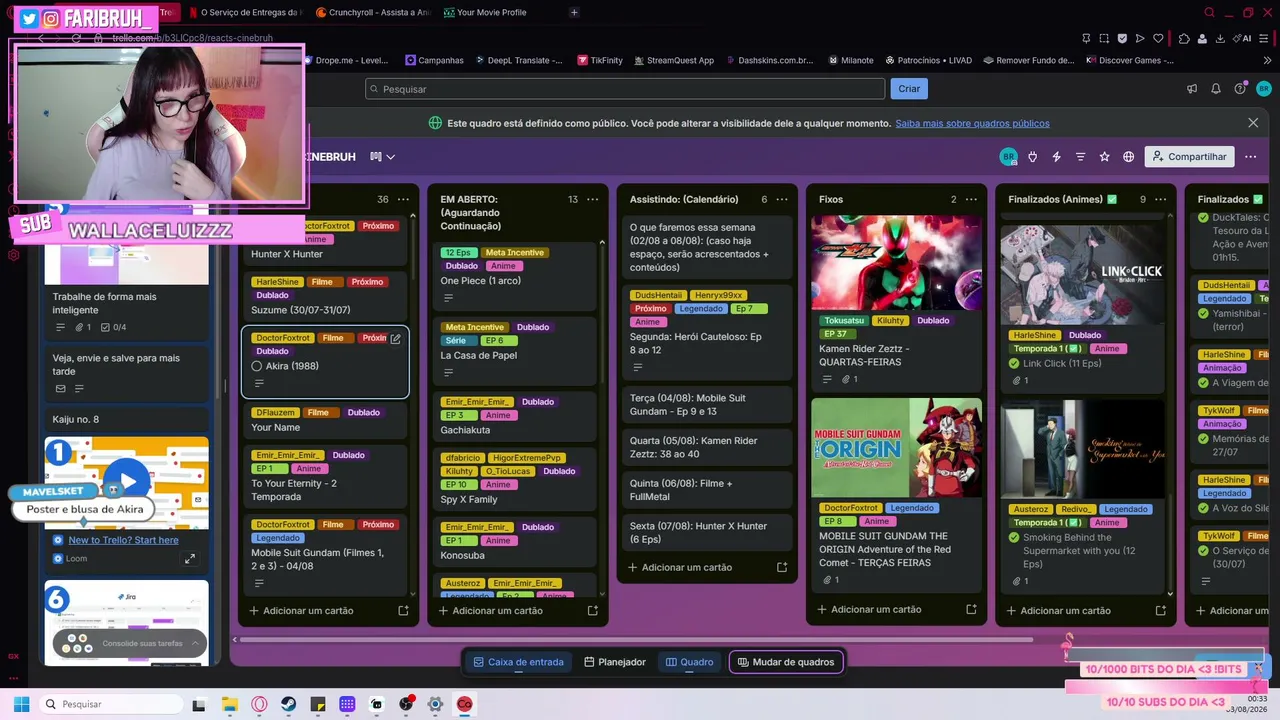Viewport: 1280px width, 720px height.
Task: Open the Fixos list actions menu
Action: point(971,199)
